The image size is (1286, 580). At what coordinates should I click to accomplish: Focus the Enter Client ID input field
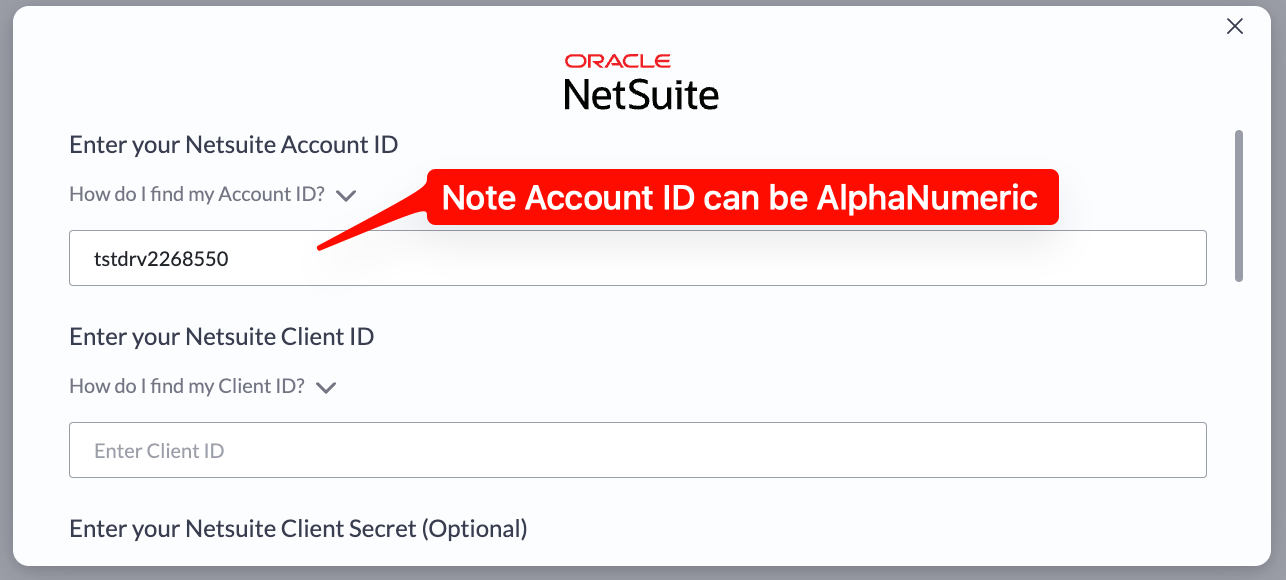pos(637,450)
